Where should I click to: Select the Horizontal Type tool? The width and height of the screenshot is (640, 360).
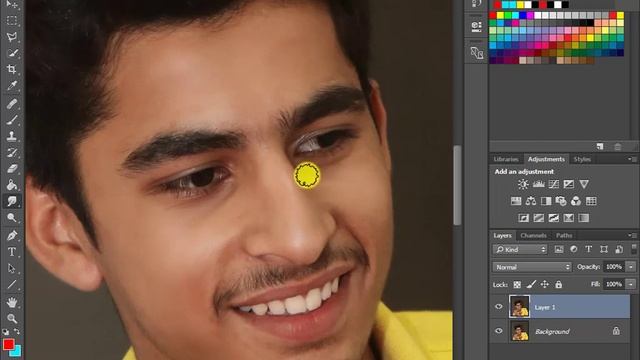point(12,252)
